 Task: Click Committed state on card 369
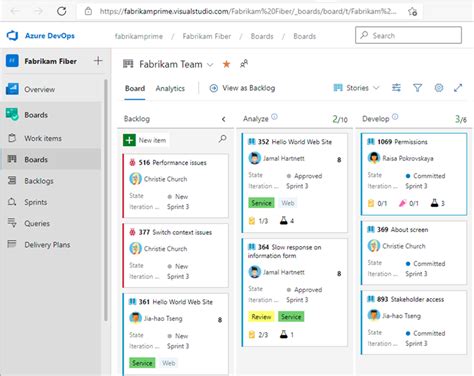[x=425, y=264]
